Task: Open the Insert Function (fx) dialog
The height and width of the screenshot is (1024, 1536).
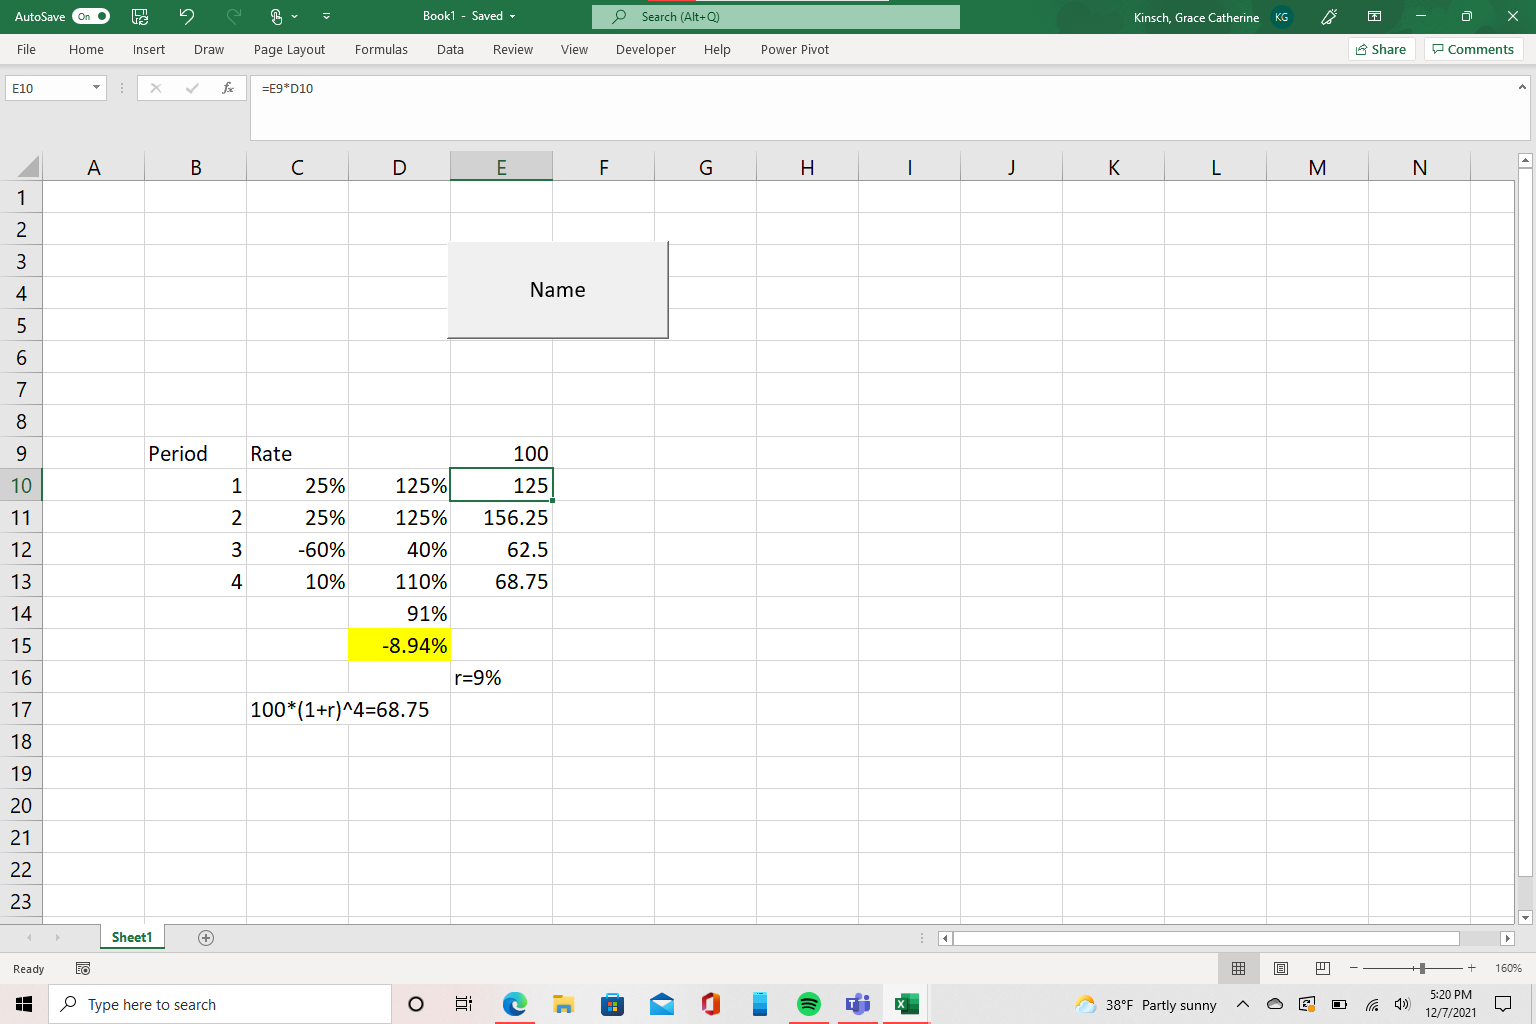Action: 228,88
